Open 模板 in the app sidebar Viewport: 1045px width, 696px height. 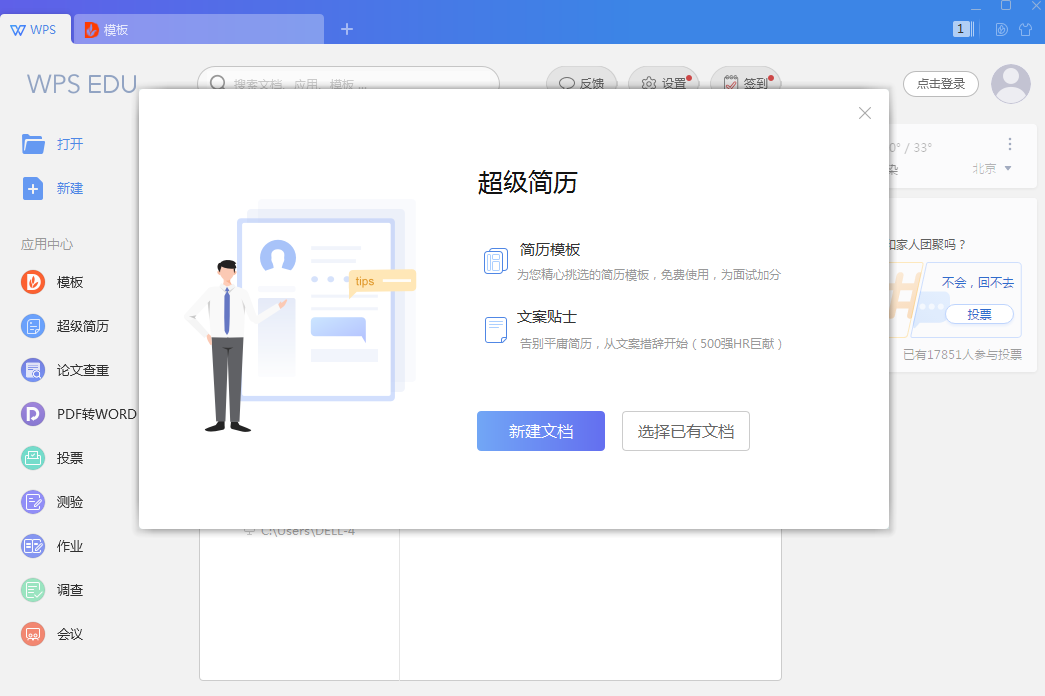point(53,282)
